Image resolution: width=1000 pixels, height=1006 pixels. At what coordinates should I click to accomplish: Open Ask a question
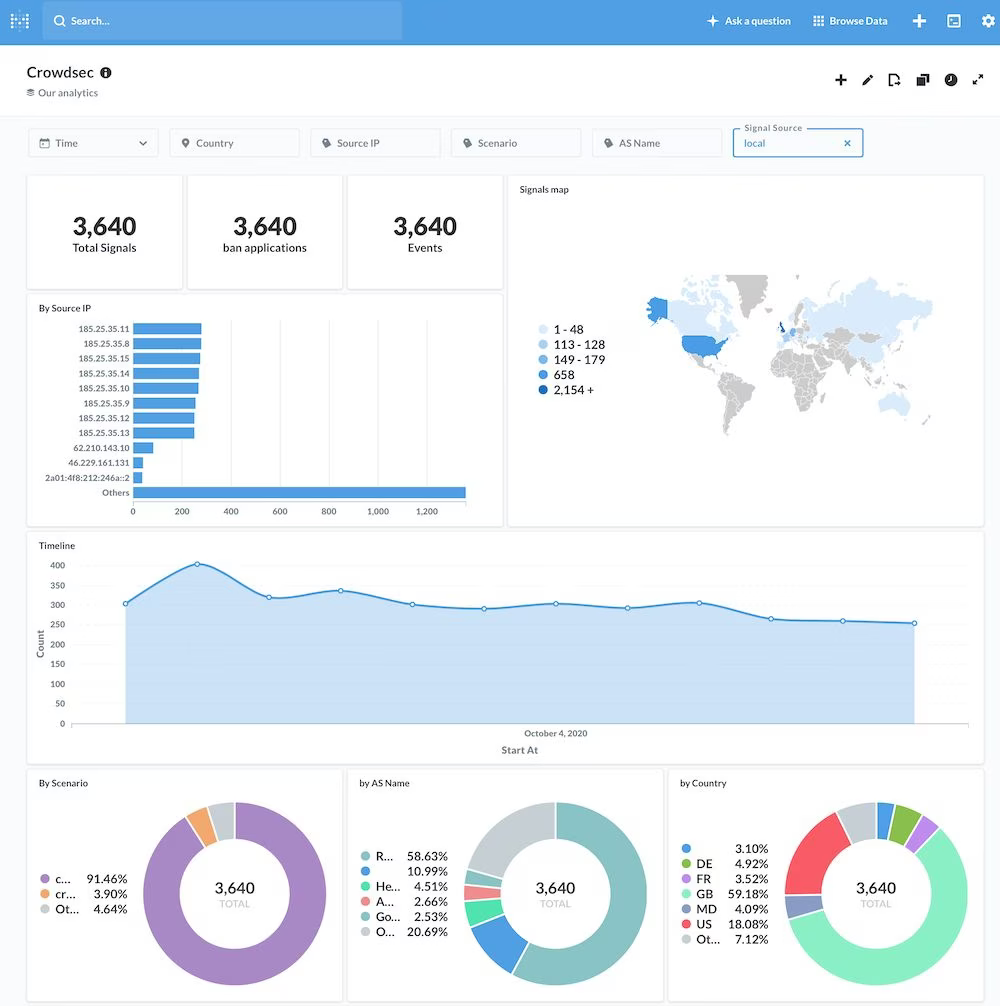(x=749, y=21)
